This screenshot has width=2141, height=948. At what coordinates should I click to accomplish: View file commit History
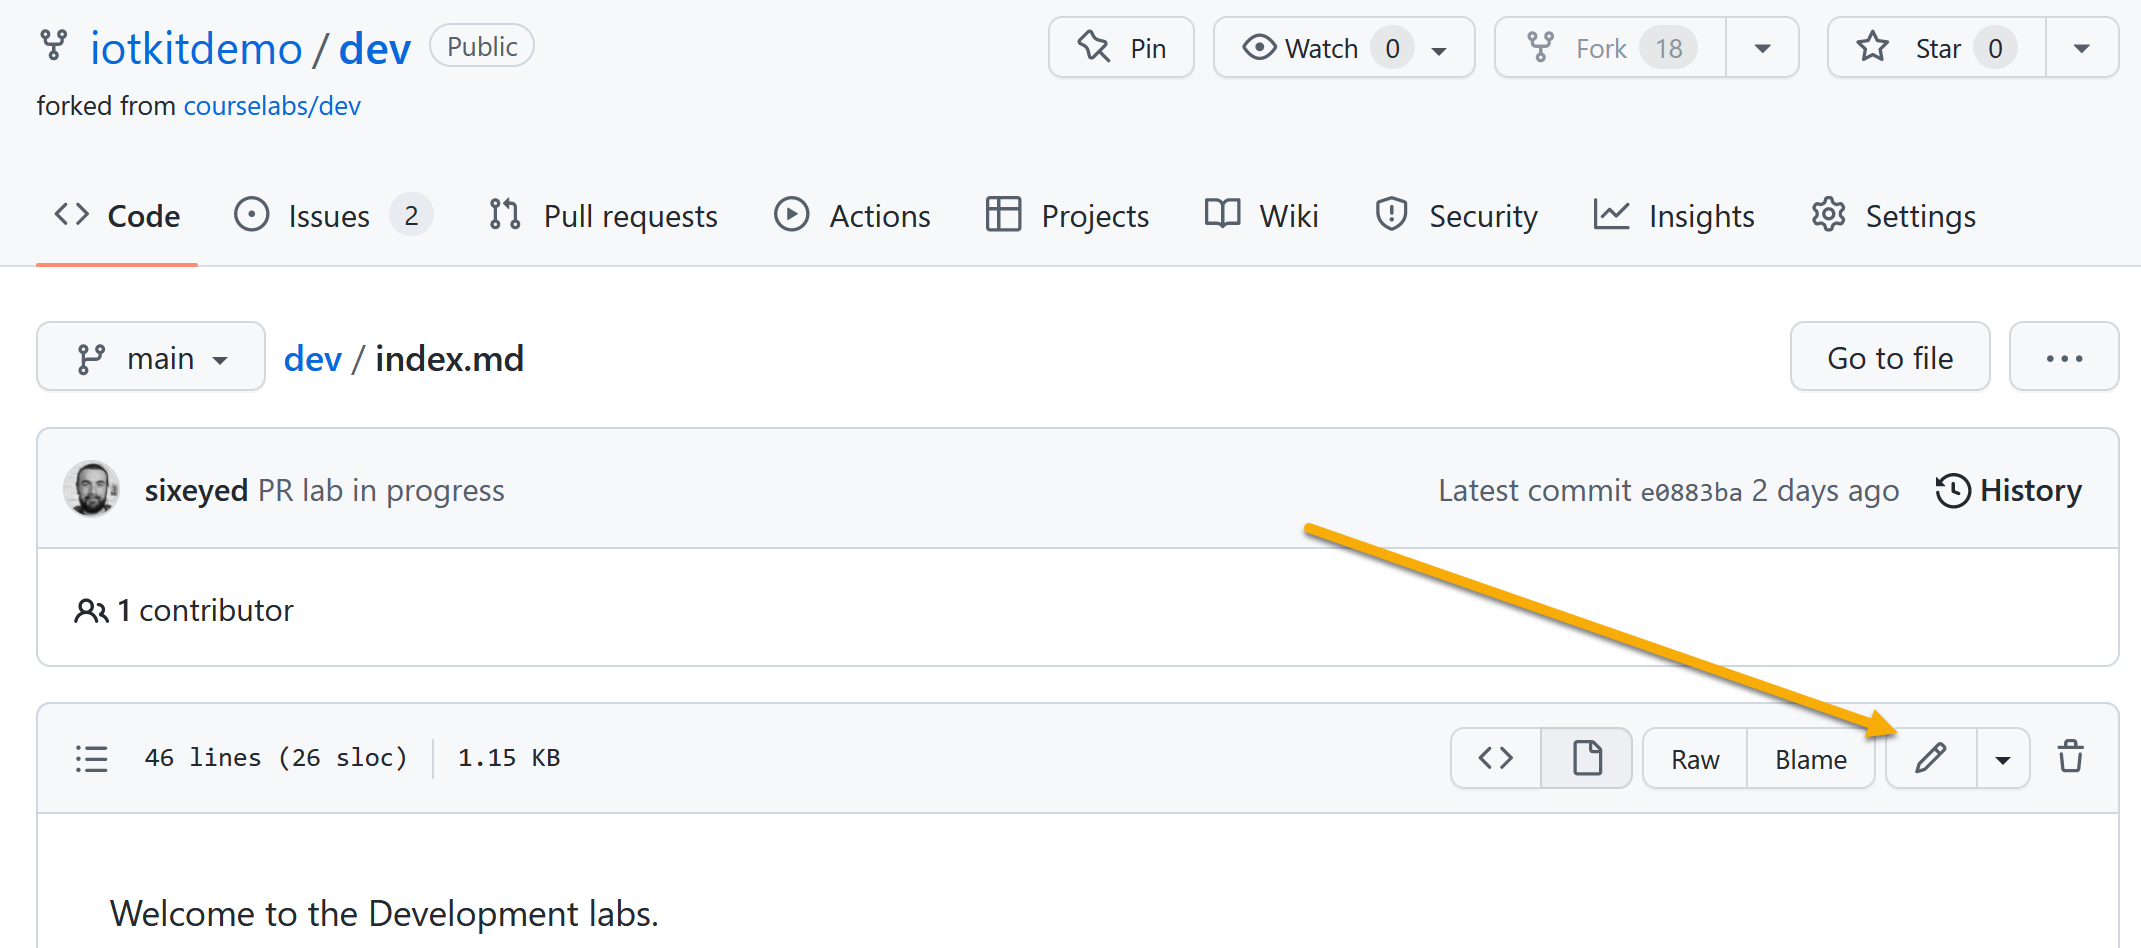(x=2009, y=490)
